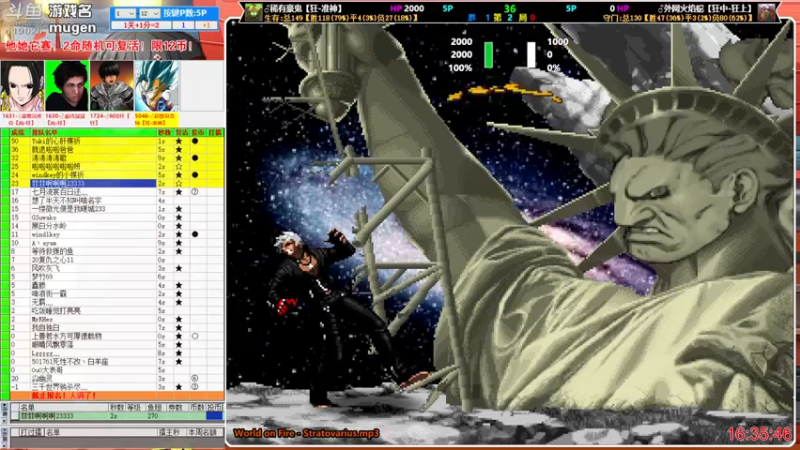The width and height of the screenshot is (800, 450).
Task: Click the hollow star in highlighted score 23 row
Action: tap(179, 183)
